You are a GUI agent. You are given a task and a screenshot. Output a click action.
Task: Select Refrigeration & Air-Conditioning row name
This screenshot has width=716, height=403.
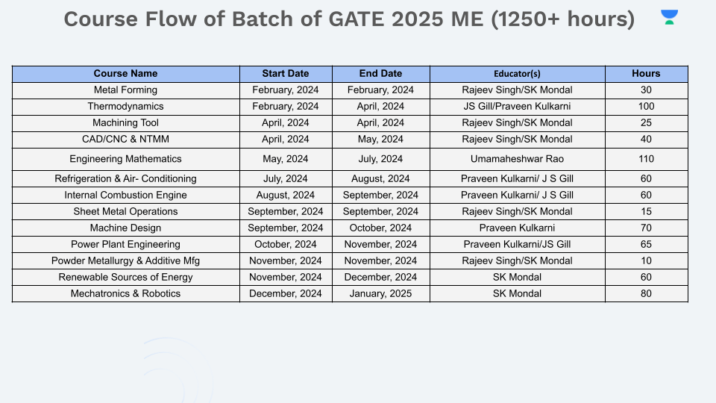click(x=126, y=178)
